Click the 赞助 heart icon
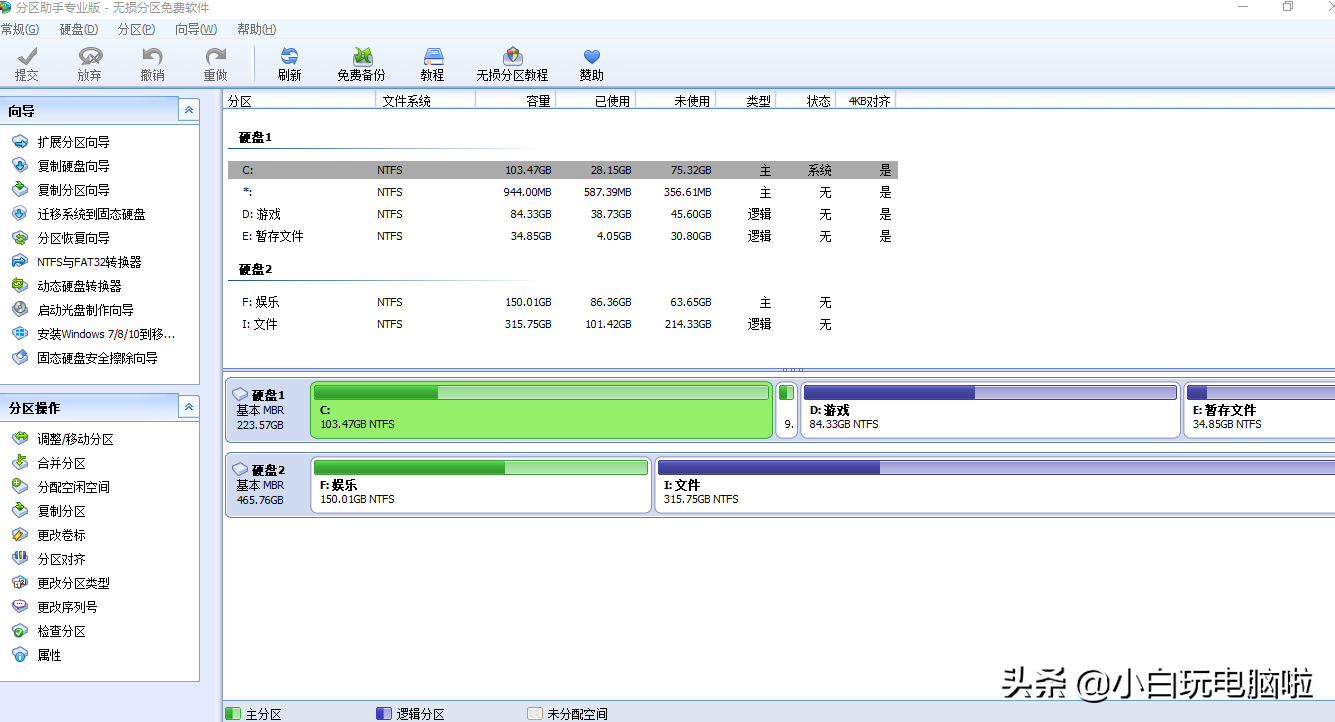This screenshot has height=722, width=1335. click(591, 64)
